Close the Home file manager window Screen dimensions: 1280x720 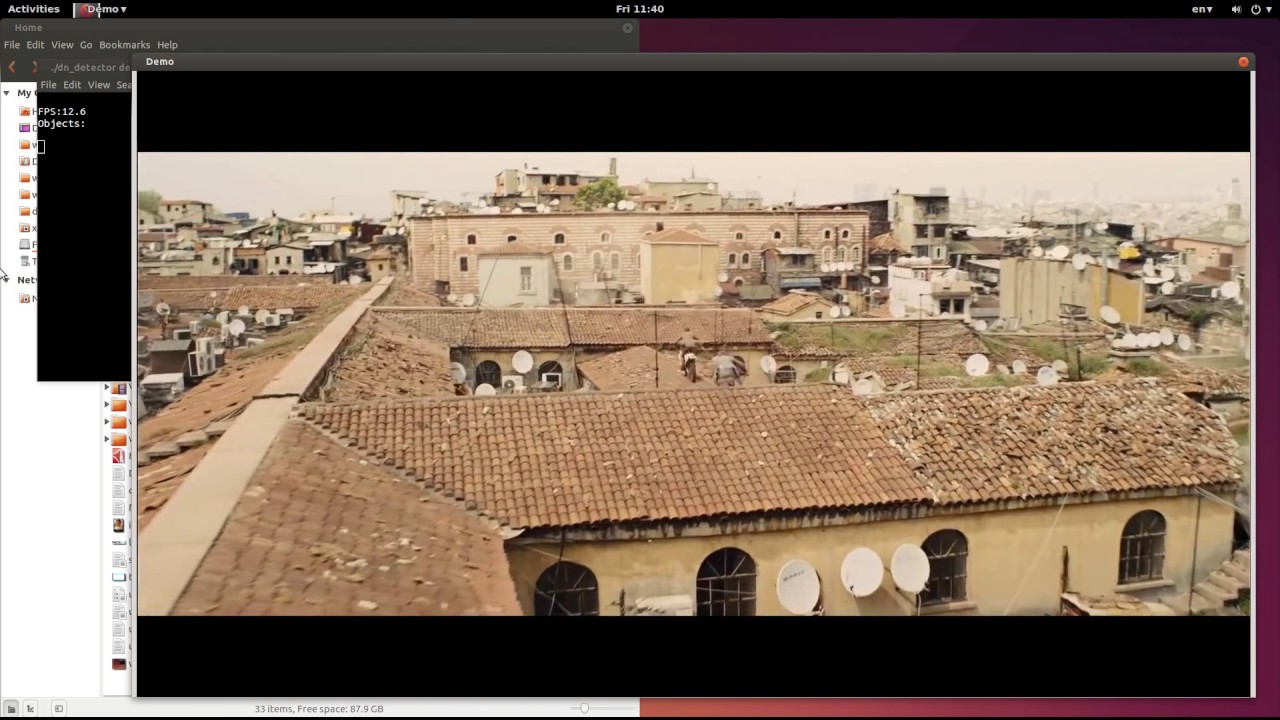pos(628,28)
